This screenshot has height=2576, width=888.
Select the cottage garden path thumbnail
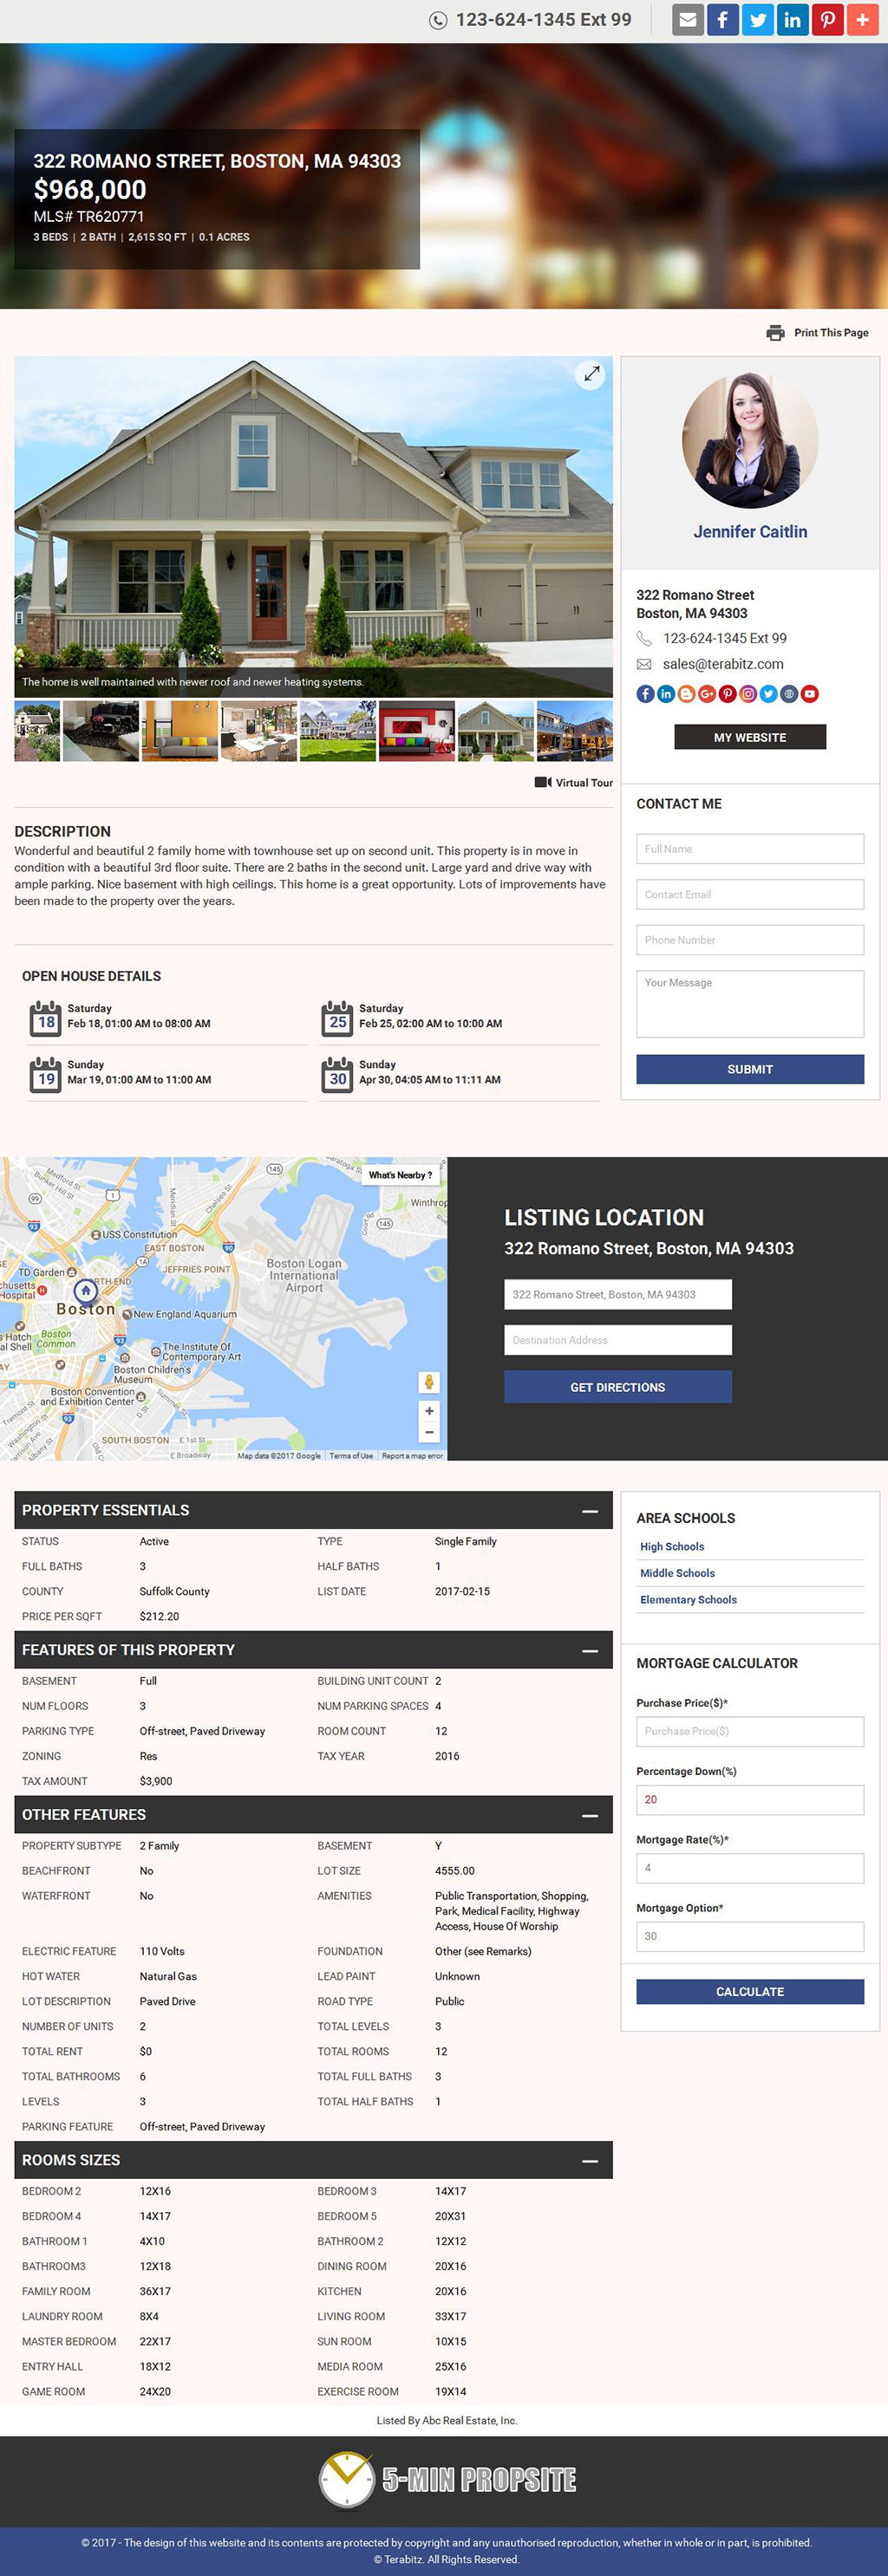(x=37, y=731)
